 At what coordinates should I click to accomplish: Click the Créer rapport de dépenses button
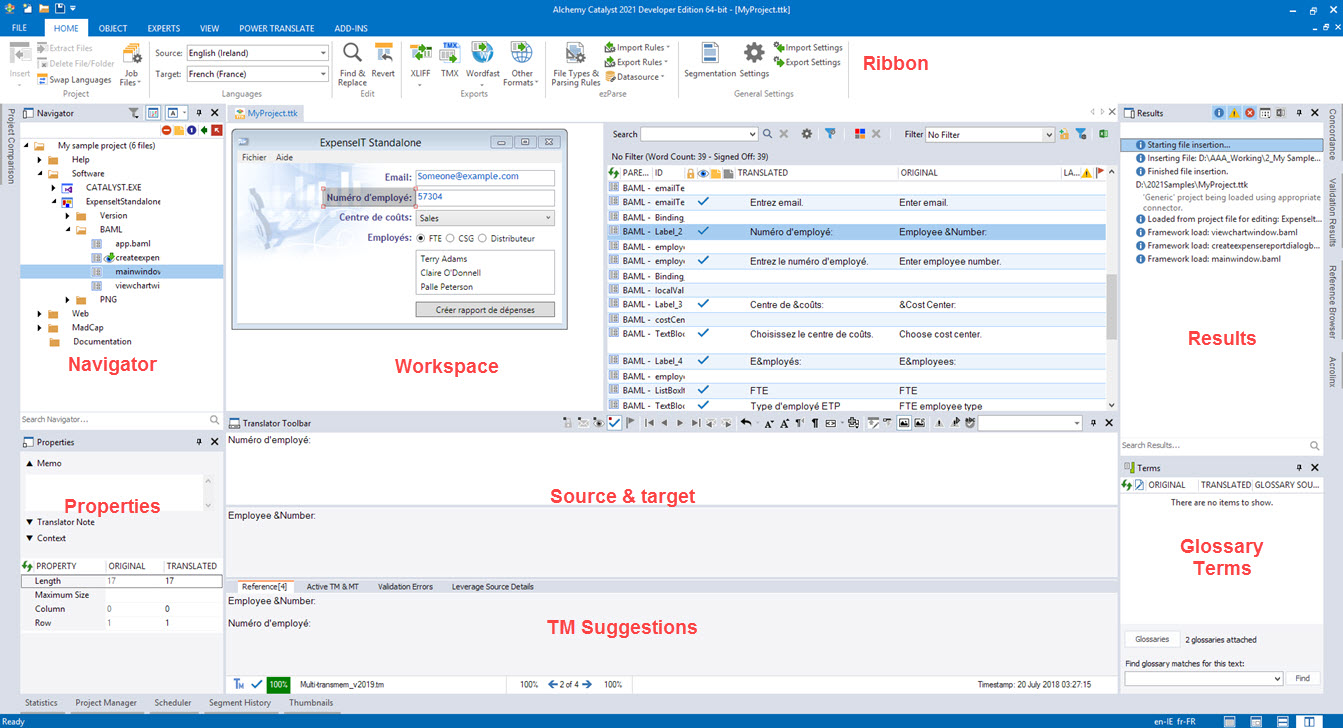pos(485,310)
